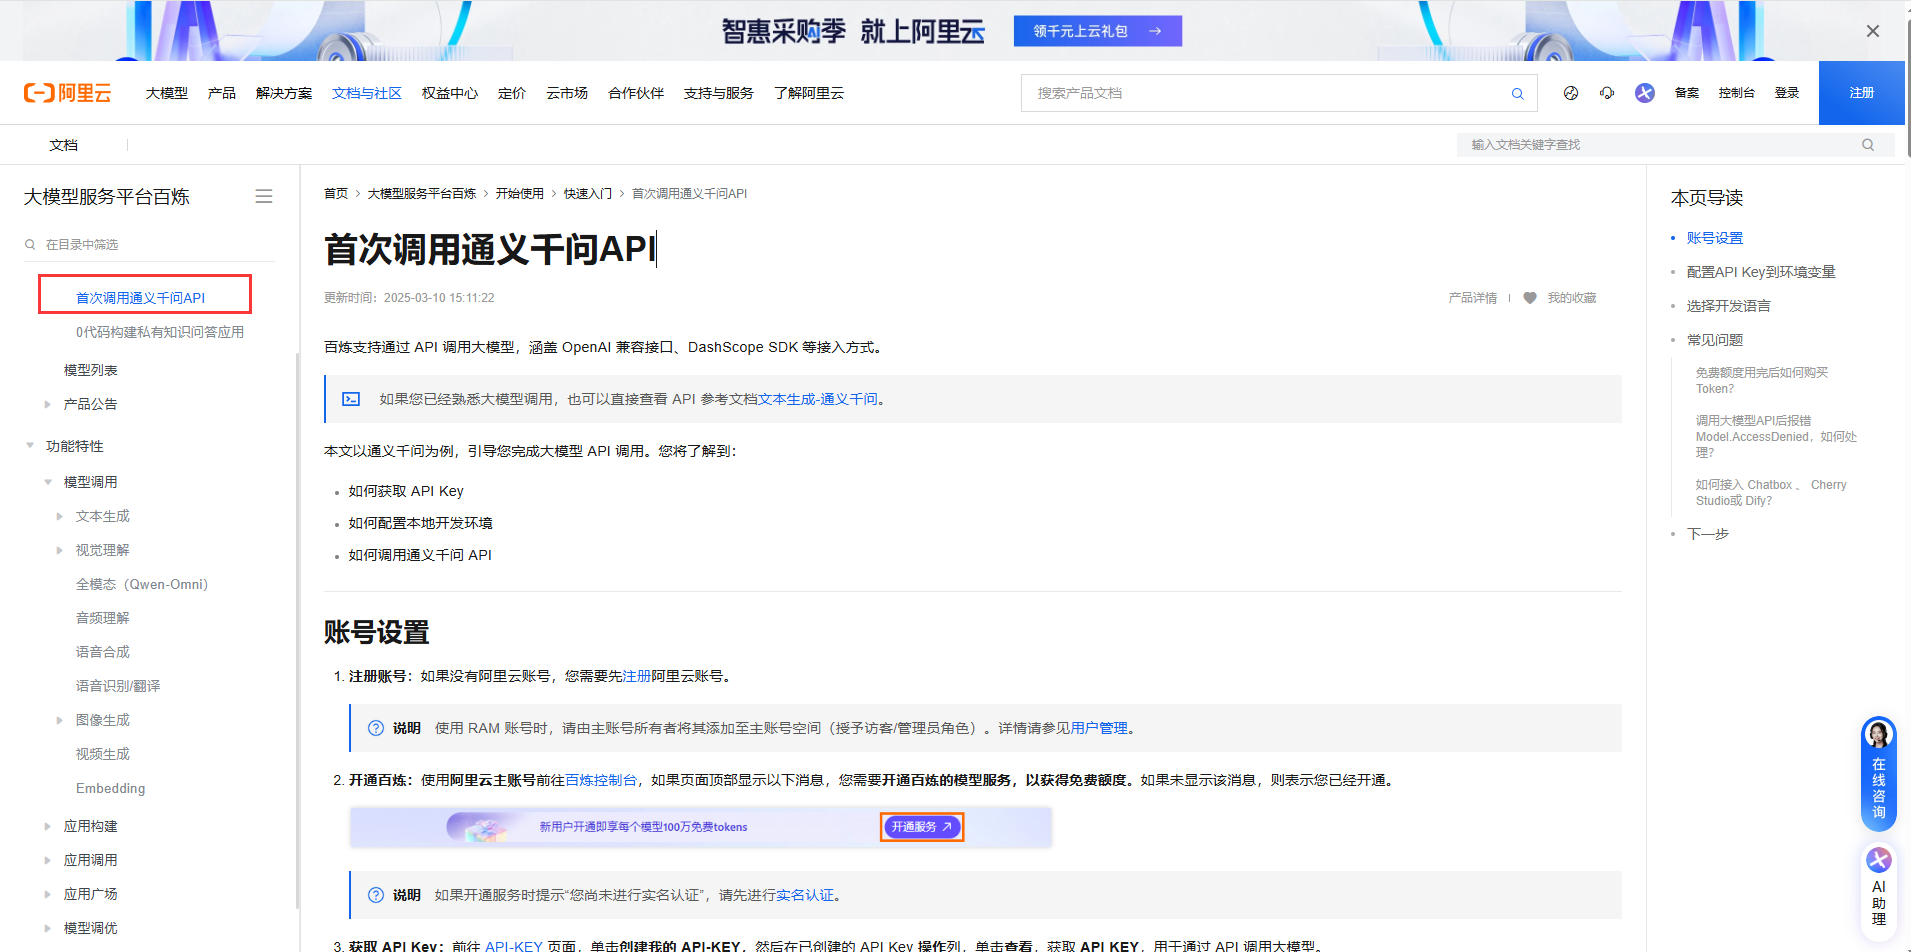
Task: Go to the 定价 menu item
Action: 512,93
